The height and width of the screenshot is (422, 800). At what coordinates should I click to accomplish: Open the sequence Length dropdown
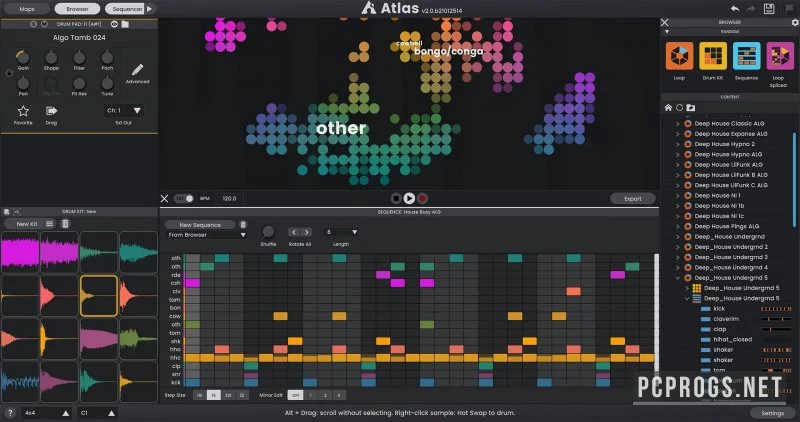(x=341, y=232)
